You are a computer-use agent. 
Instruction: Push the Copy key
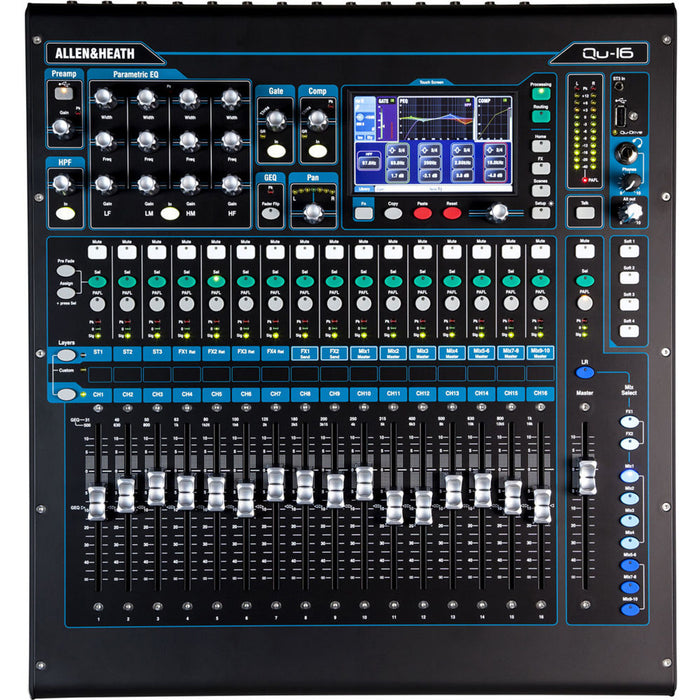pos(393,213)
